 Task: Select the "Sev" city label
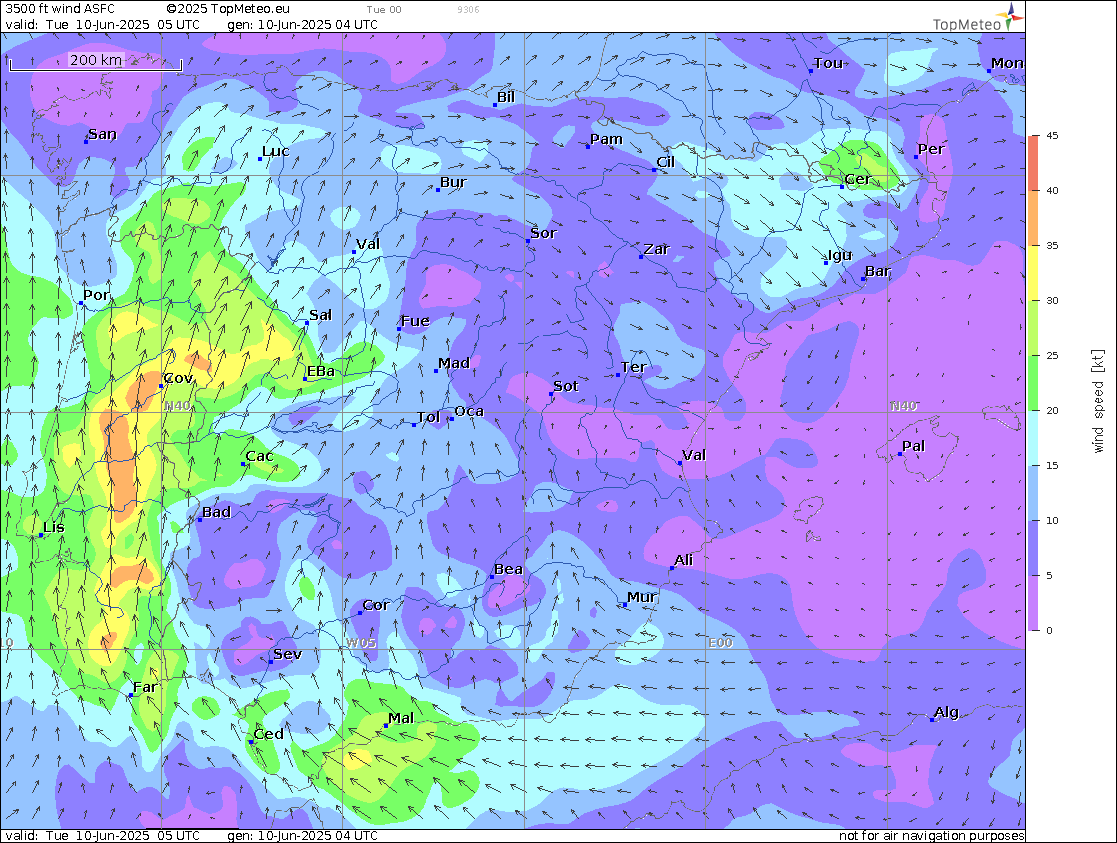(x=288, y=654)
